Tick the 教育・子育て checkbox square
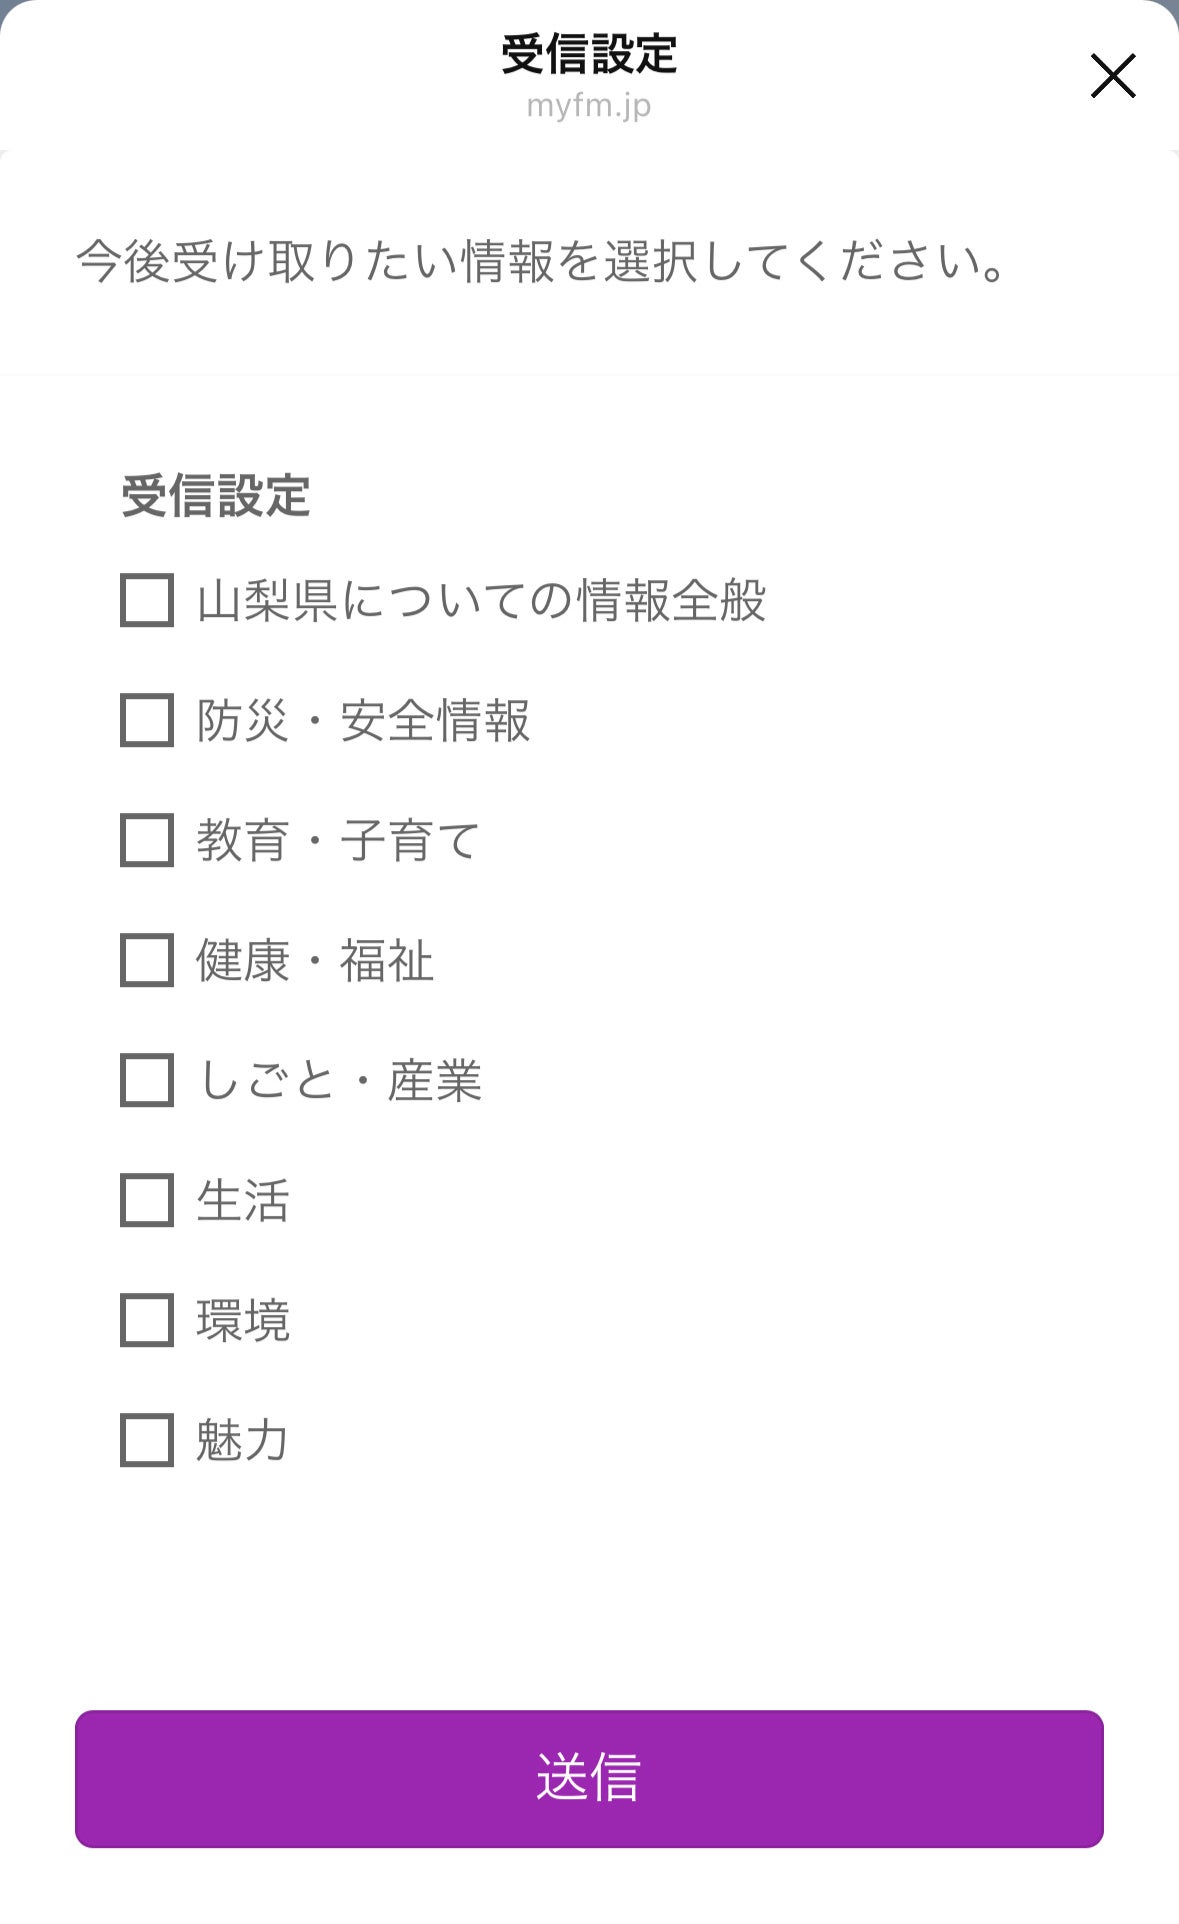This screenshot has height=1924, width=1179. pos(147,840)
